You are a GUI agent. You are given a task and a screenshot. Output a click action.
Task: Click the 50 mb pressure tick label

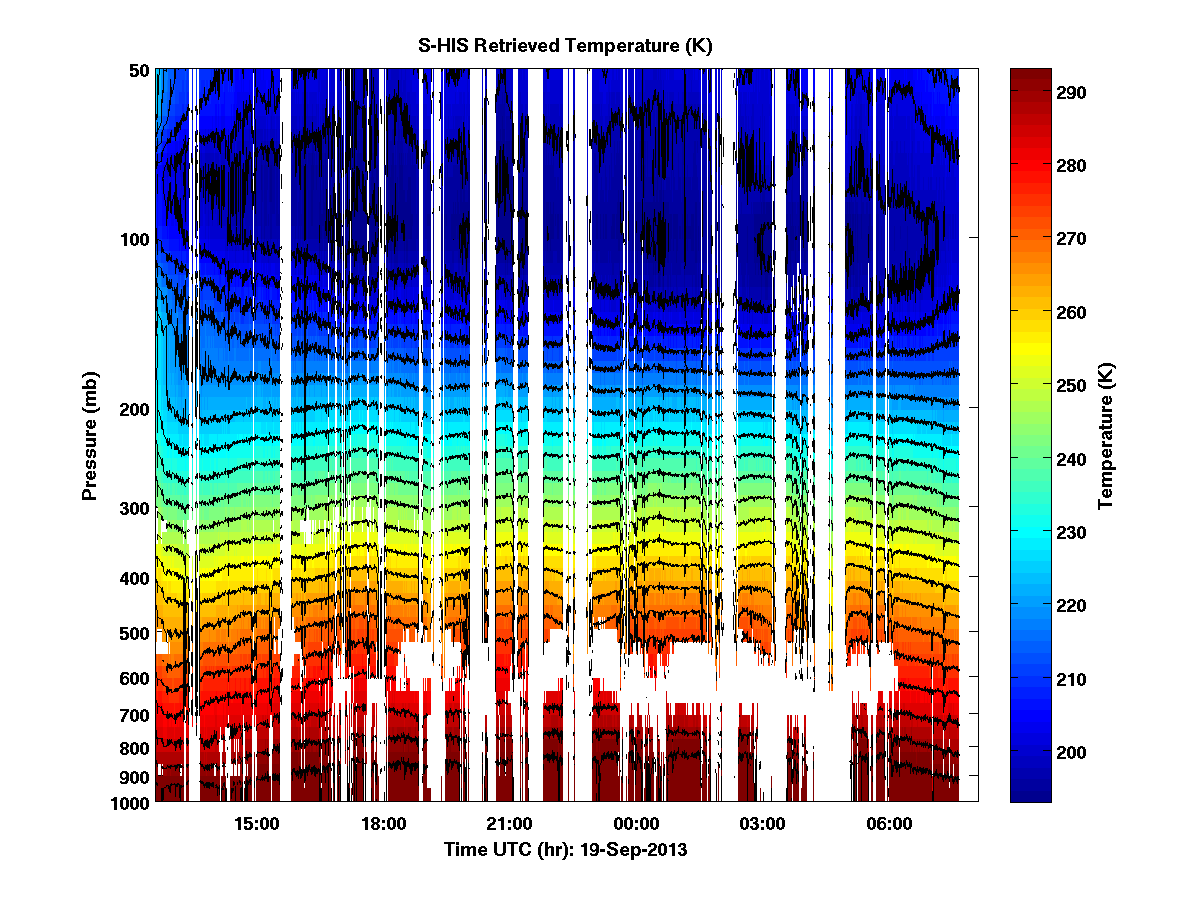pos(139,70)
